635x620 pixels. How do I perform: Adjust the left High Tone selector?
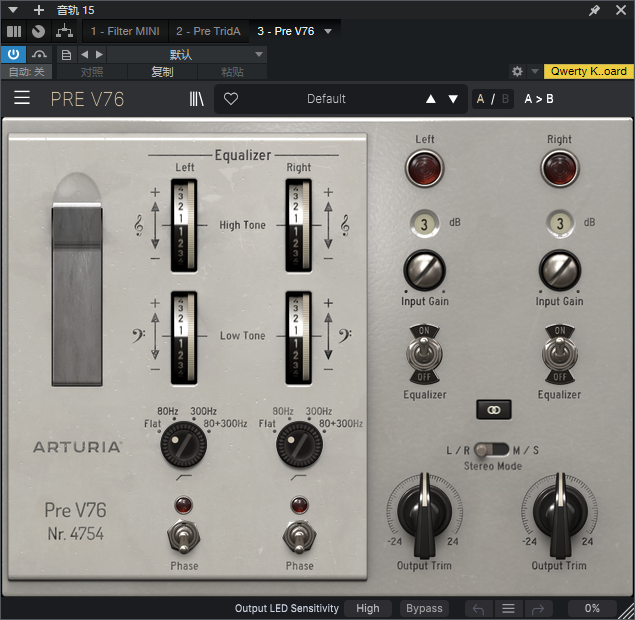pyautogui.click(x=184, y=225)
